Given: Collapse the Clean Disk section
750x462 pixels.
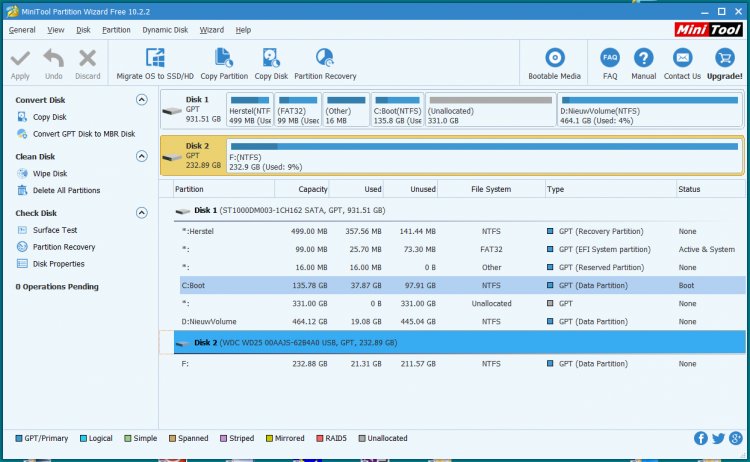Looking at the screenshot, I should tap(142, 157).
